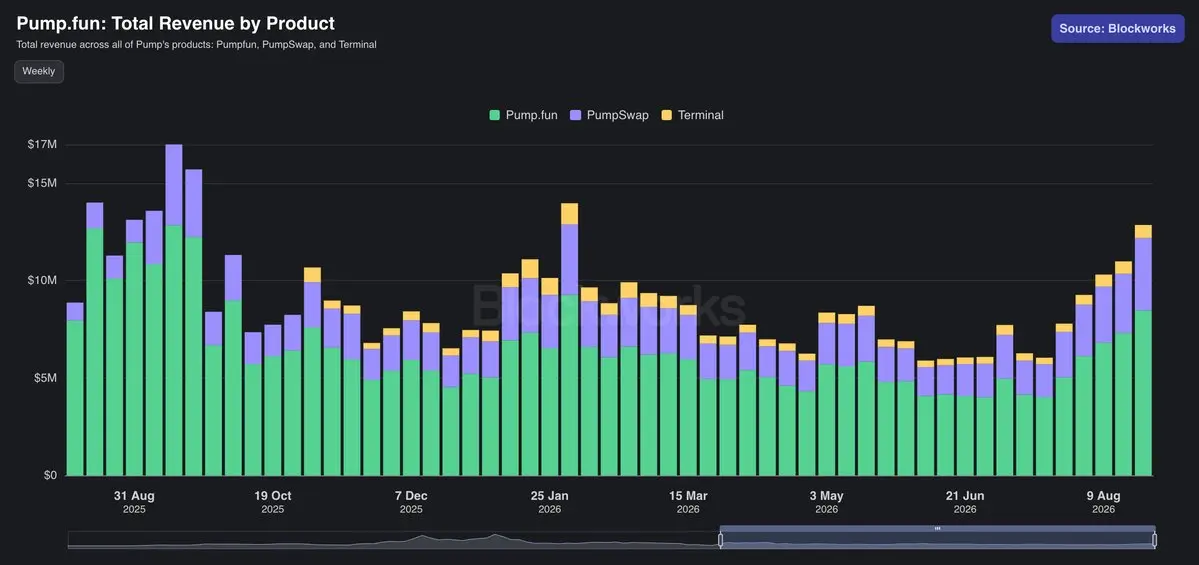Click the "25 Jan 2026" x-axis label
Viewport: 1199px width, 565px height.
550,502
